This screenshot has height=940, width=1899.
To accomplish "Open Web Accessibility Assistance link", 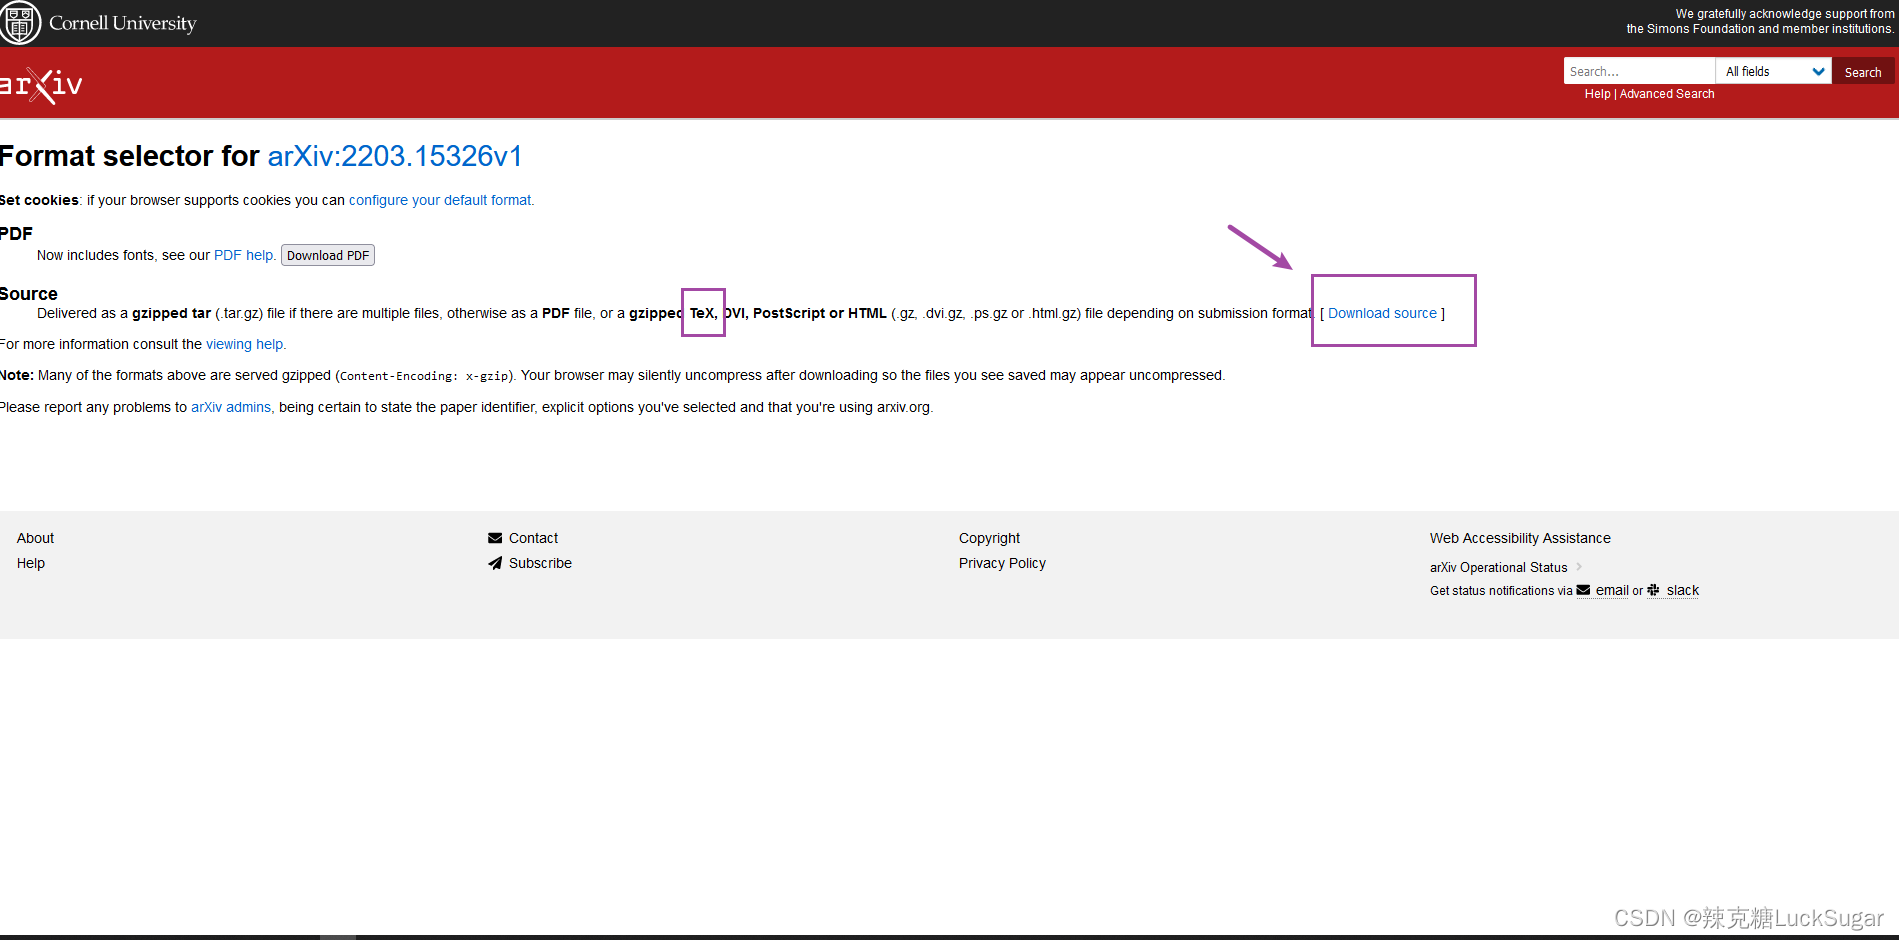I will tap(1520, 538).
